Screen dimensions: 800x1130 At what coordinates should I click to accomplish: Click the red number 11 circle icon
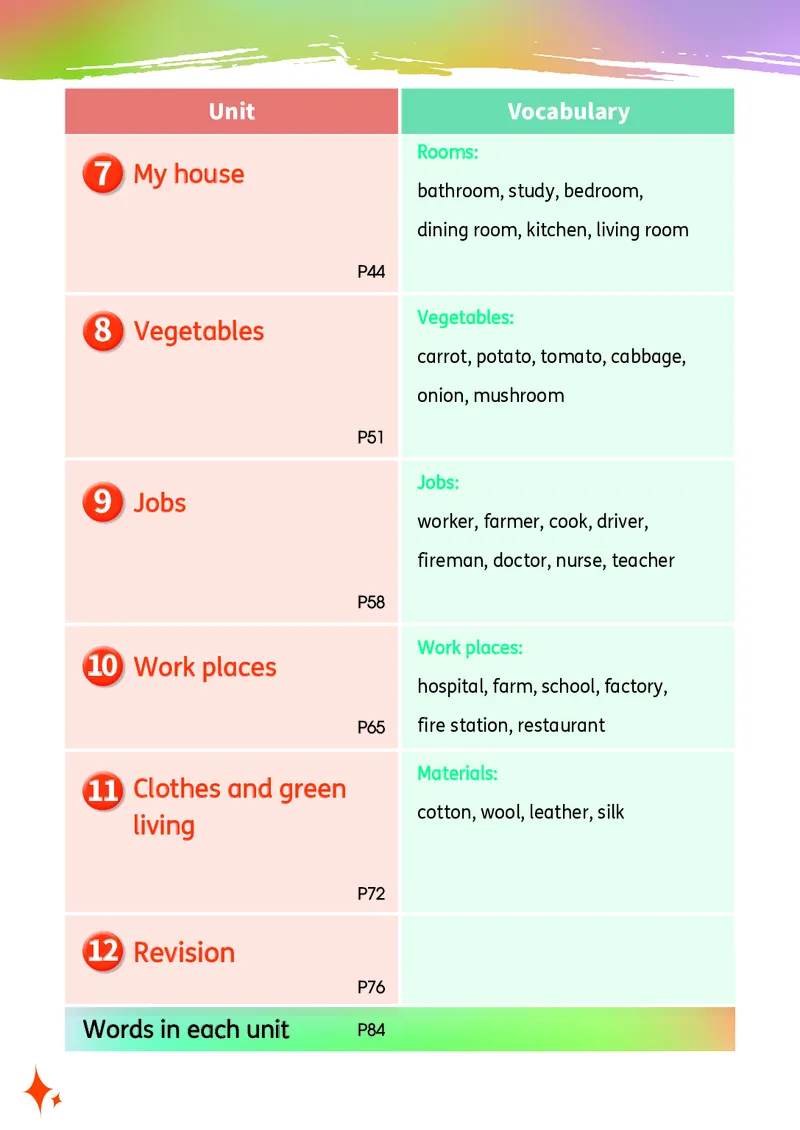click(103, 791)
